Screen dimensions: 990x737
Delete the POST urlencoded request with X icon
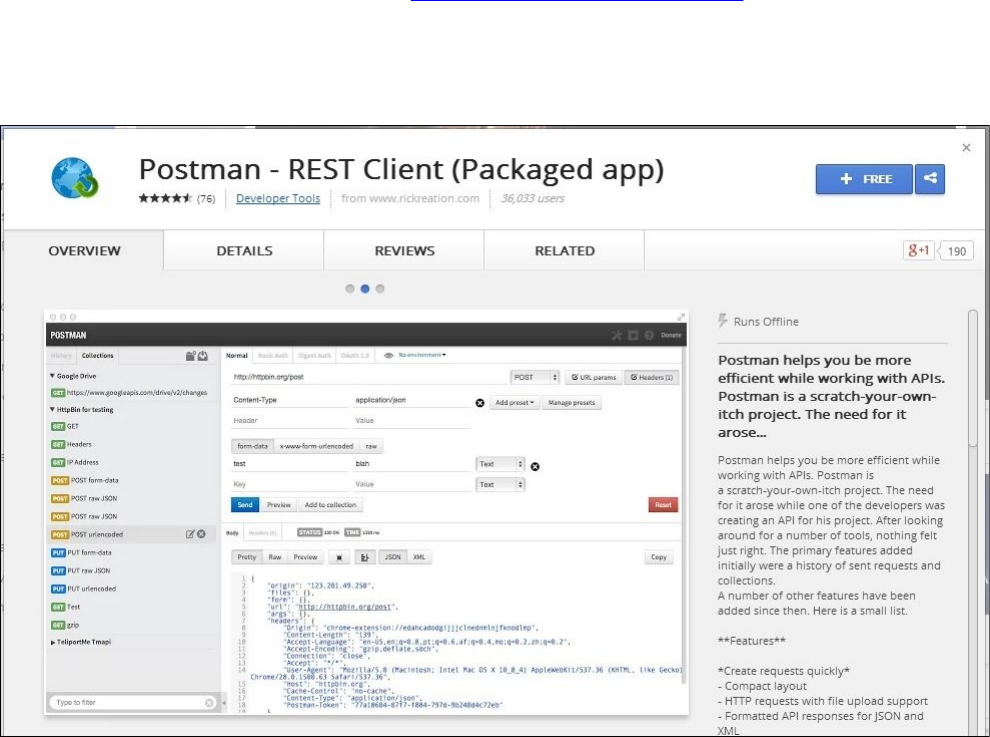point(201,534)
